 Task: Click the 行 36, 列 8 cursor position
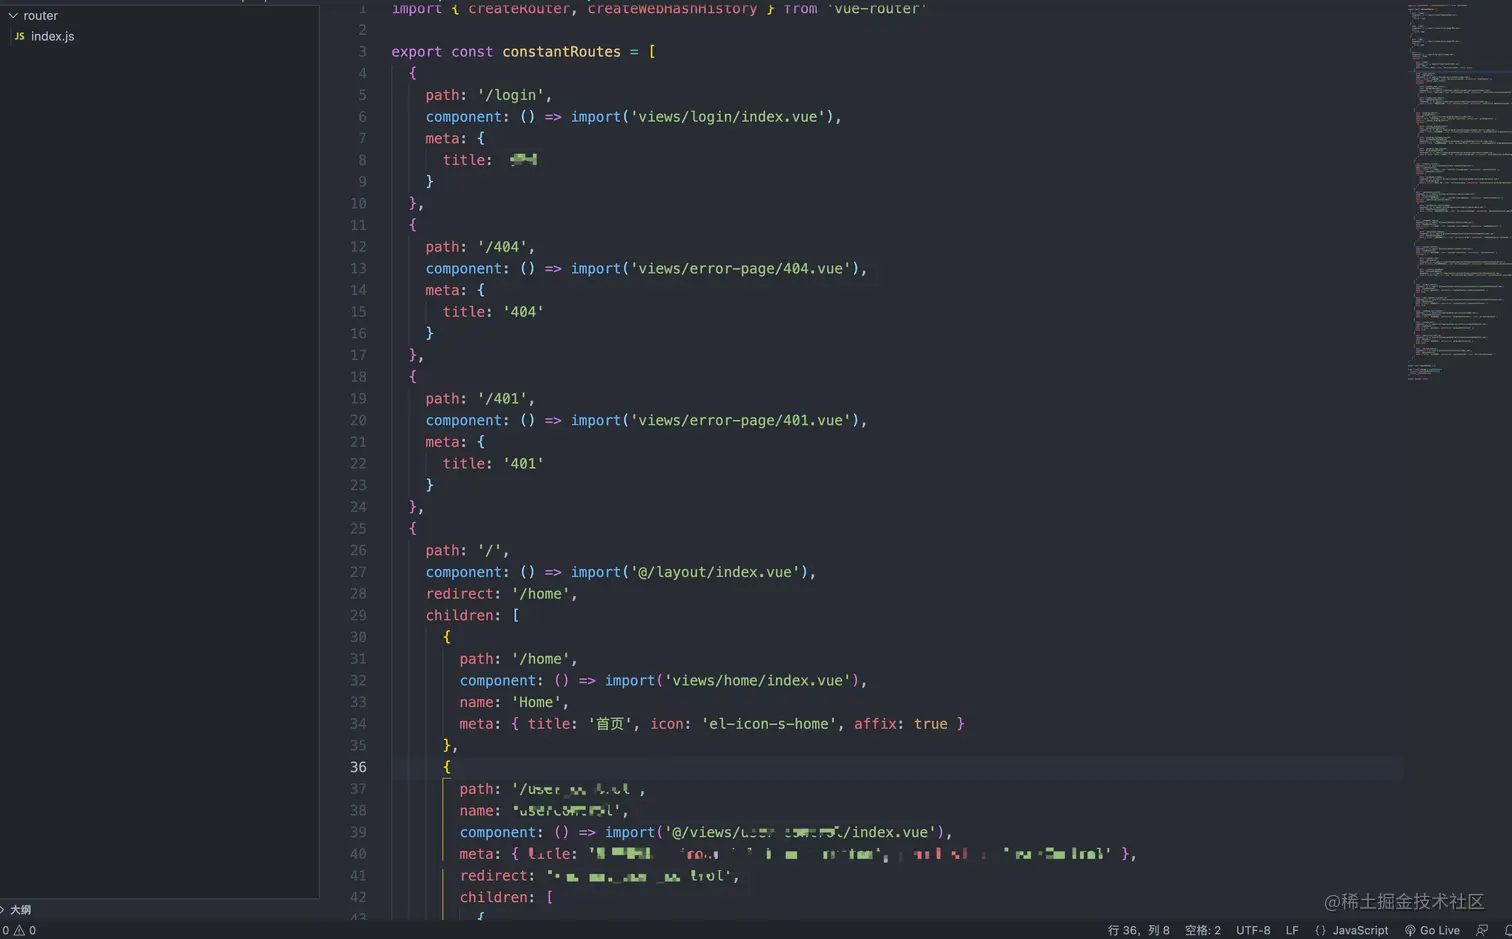[x=1138, y=931]
